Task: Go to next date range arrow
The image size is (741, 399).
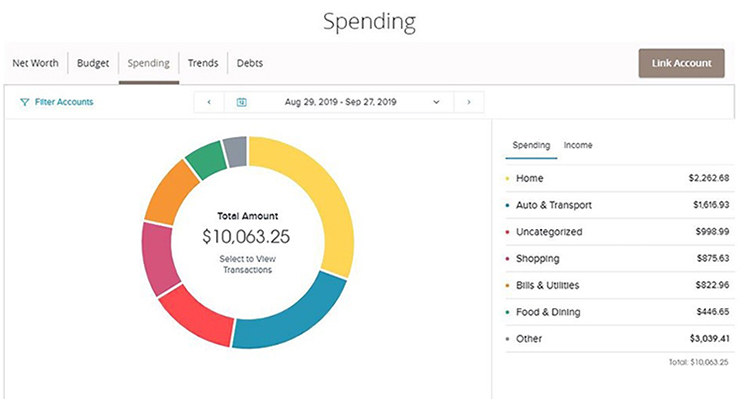Action: 469,102
